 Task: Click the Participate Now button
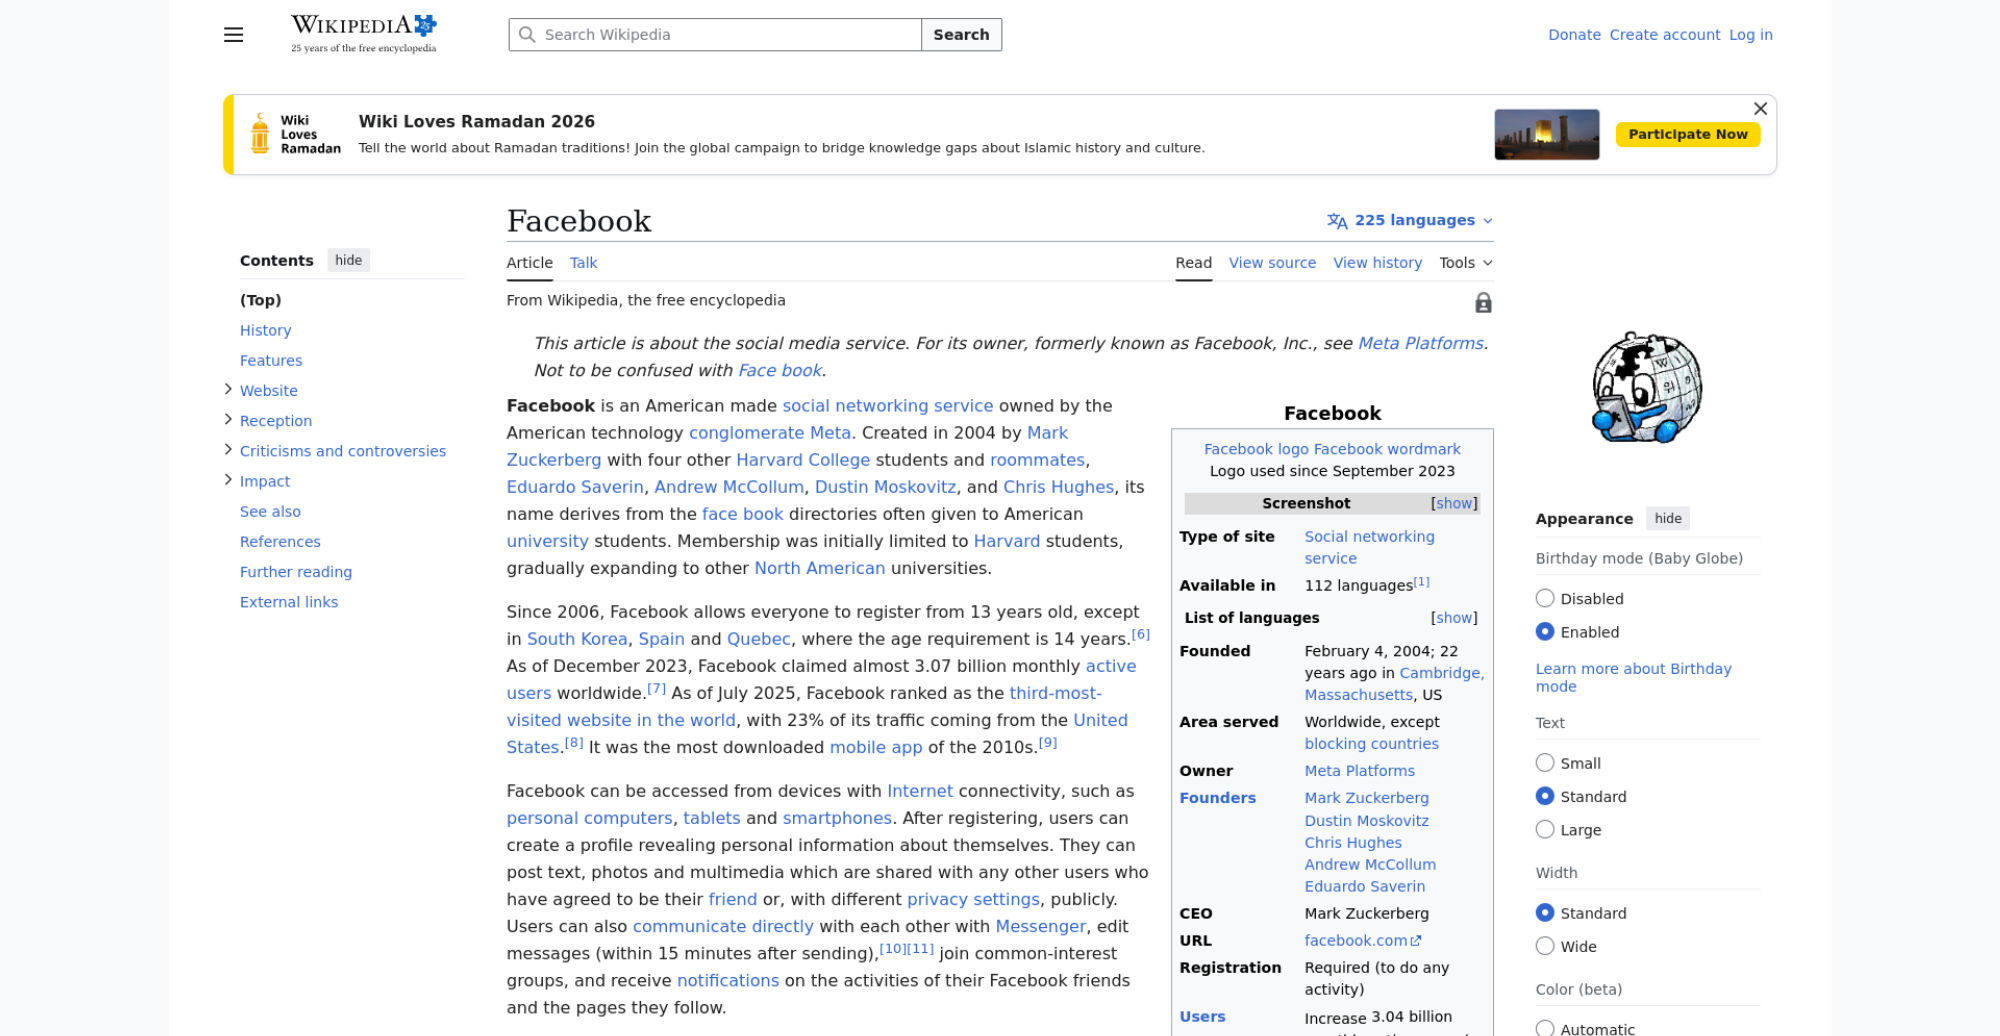pyautogui.click(x=1687, y=135)
